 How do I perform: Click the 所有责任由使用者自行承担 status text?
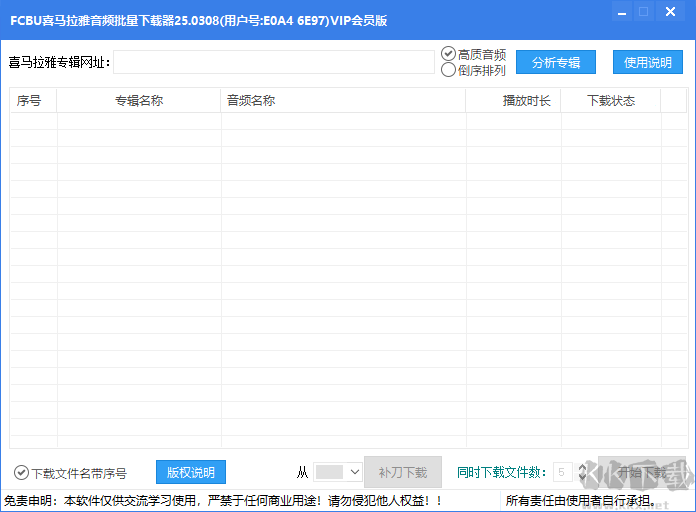[581, 501]
